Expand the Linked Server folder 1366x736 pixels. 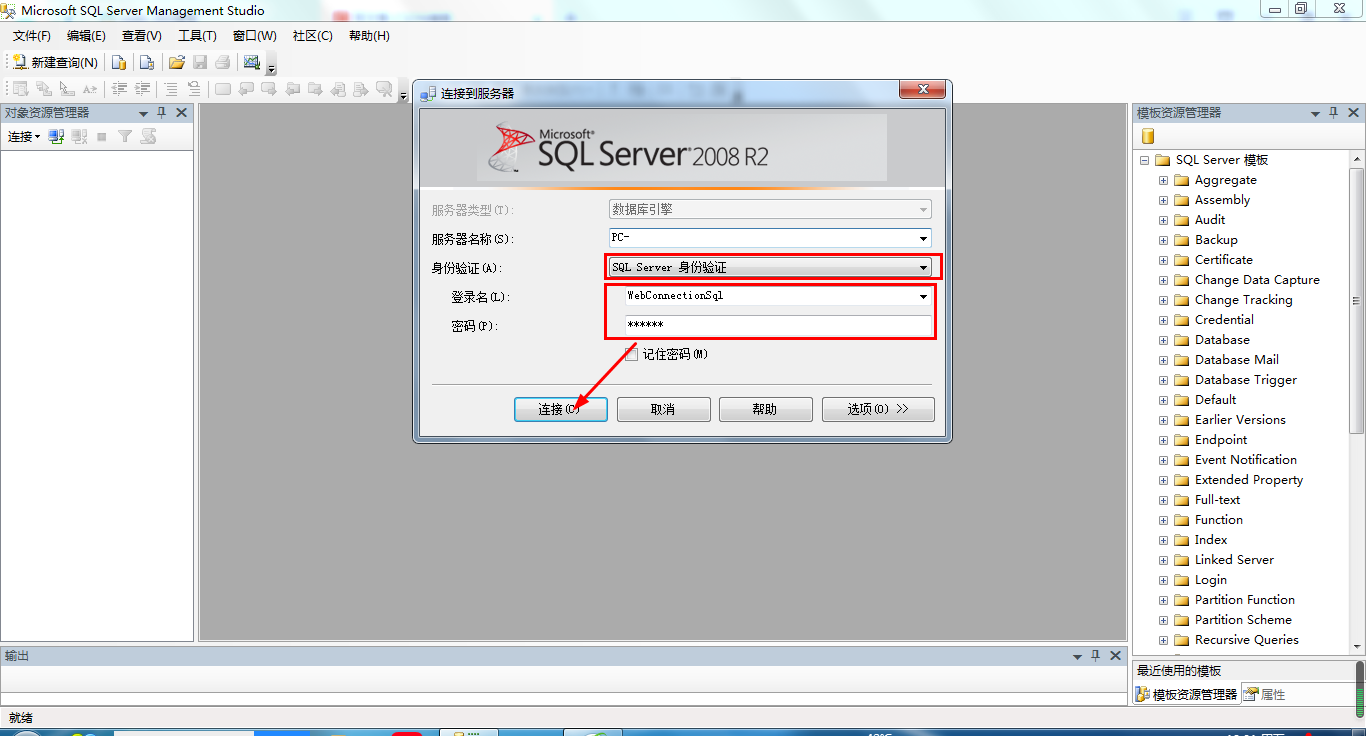(1163, 560)
